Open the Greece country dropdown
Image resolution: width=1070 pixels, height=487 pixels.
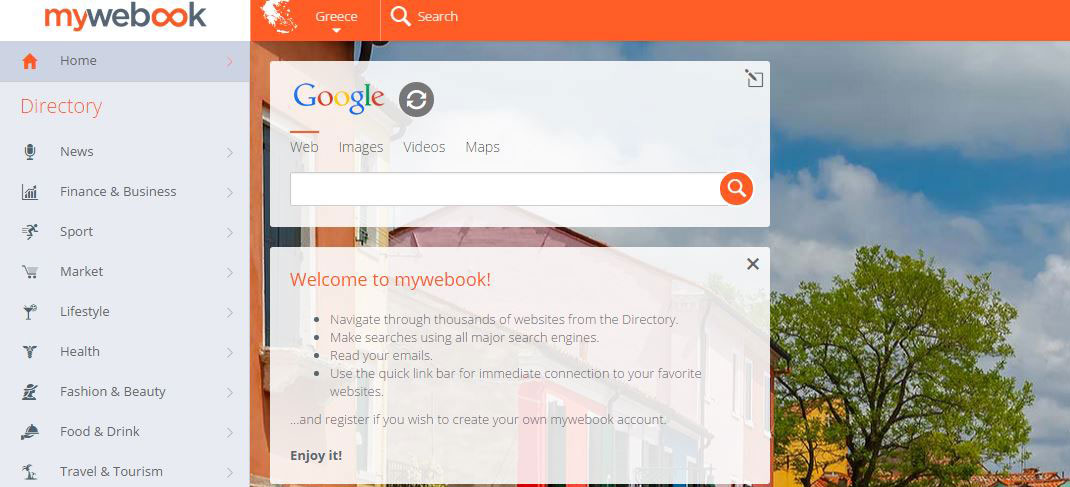pos(336,20)
